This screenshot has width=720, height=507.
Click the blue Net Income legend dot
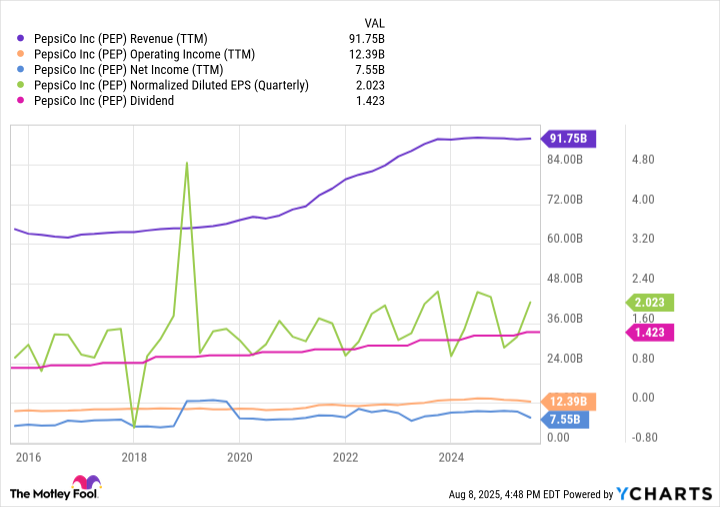coord(20,70)
